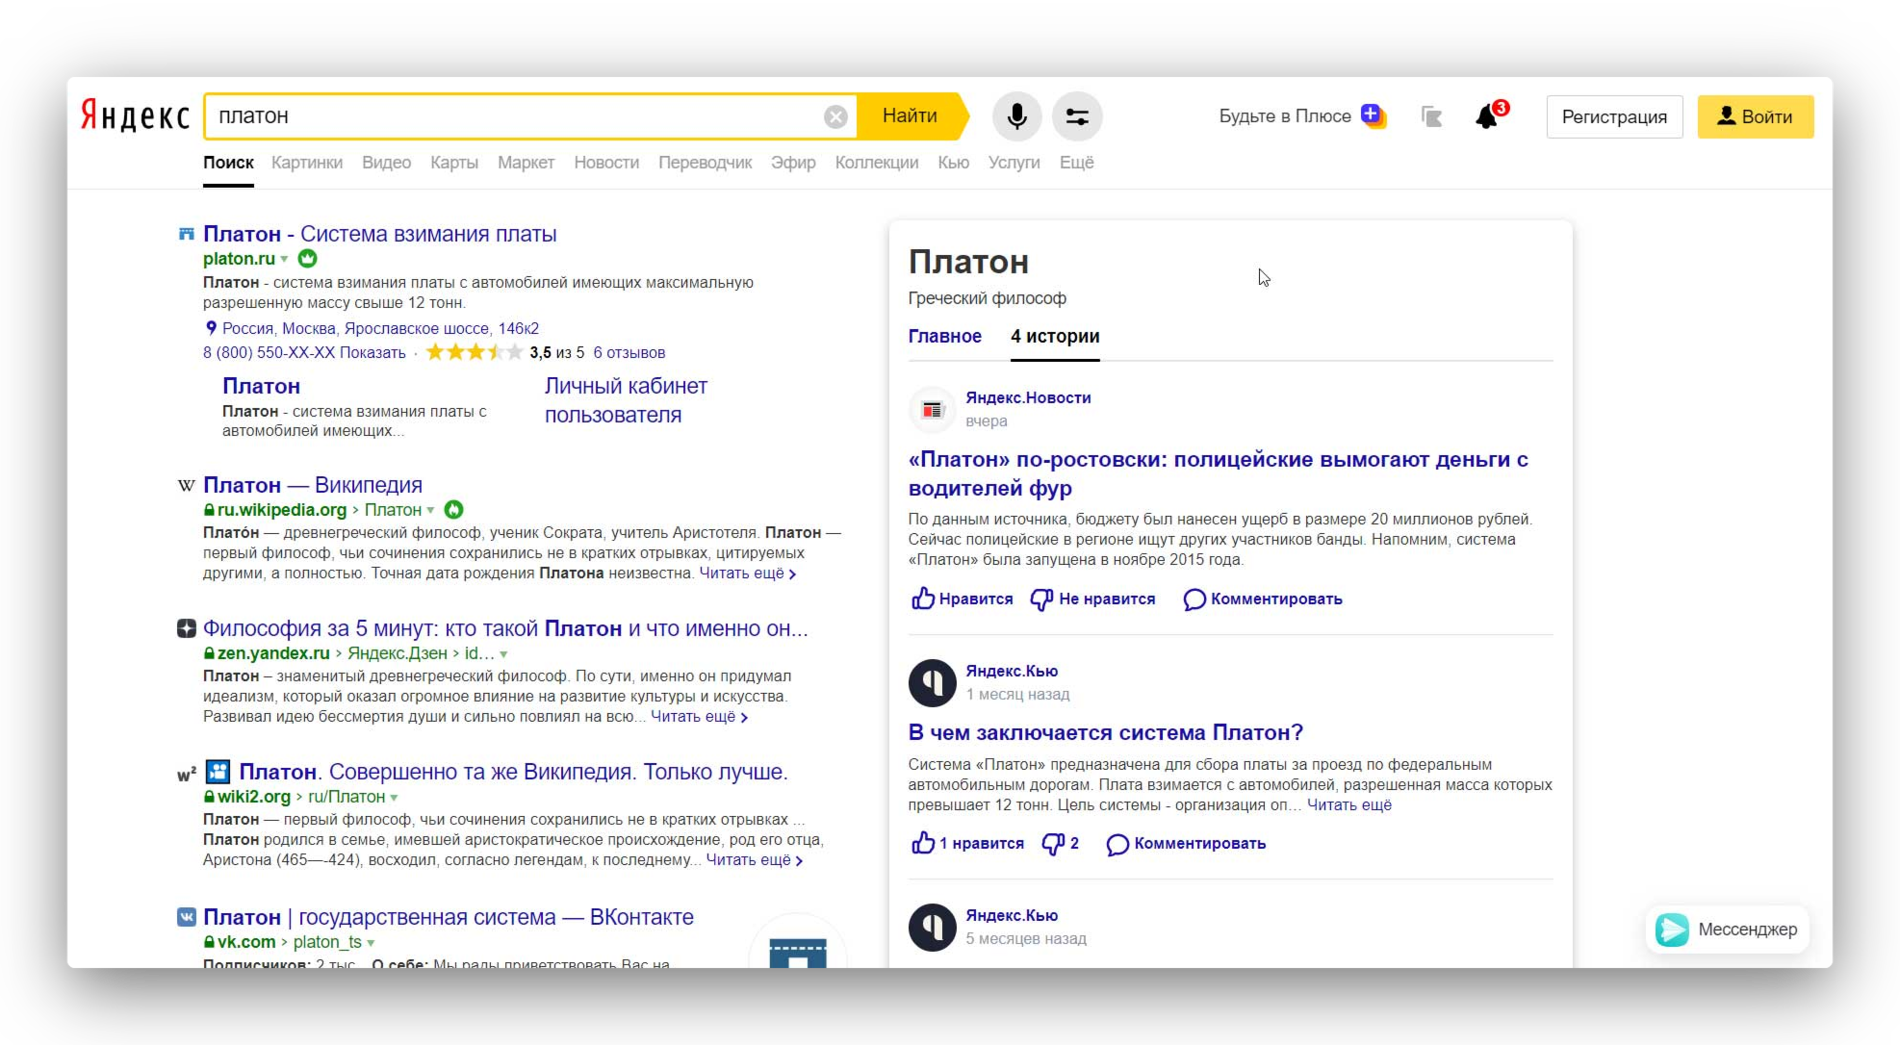Click the Yandex logo
The image size is (1900, 1045).
click(x=135, y=116)
